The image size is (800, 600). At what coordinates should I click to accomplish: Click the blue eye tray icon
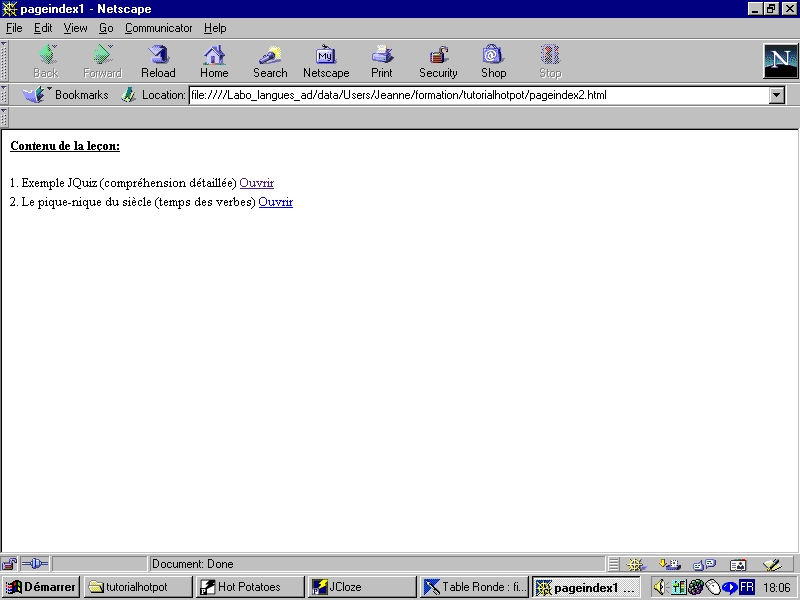[730, 588]
